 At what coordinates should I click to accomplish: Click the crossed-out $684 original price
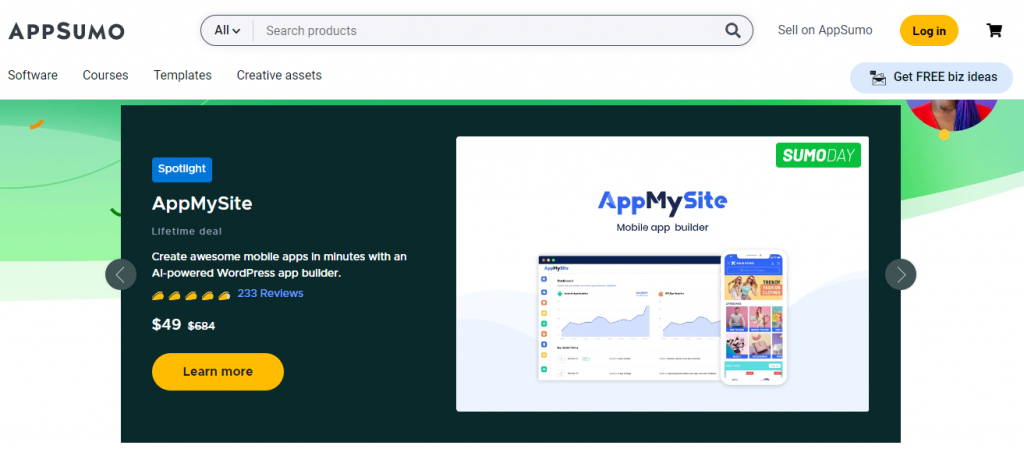click(201, 326)
